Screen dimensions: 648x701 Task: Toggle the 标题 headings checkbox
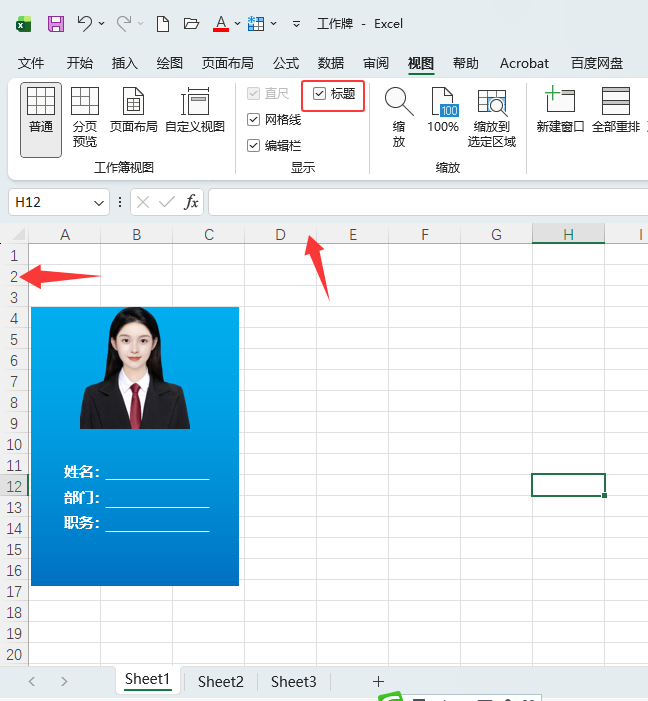[x=319, y=93]
